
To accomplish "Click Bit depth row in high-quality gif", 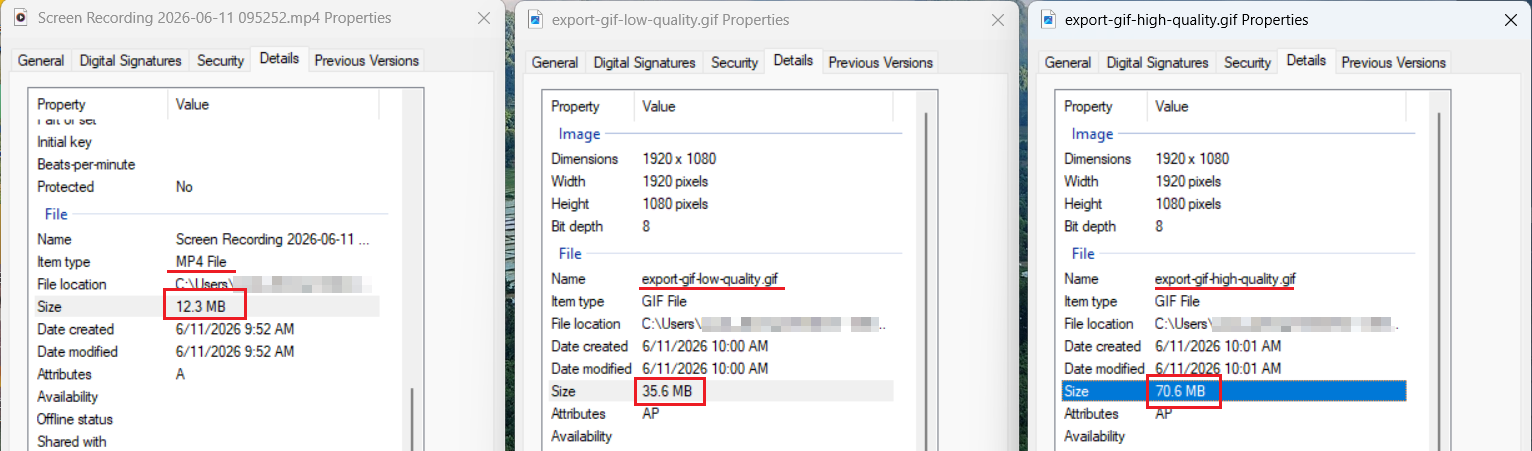I will pos(1233,226).
